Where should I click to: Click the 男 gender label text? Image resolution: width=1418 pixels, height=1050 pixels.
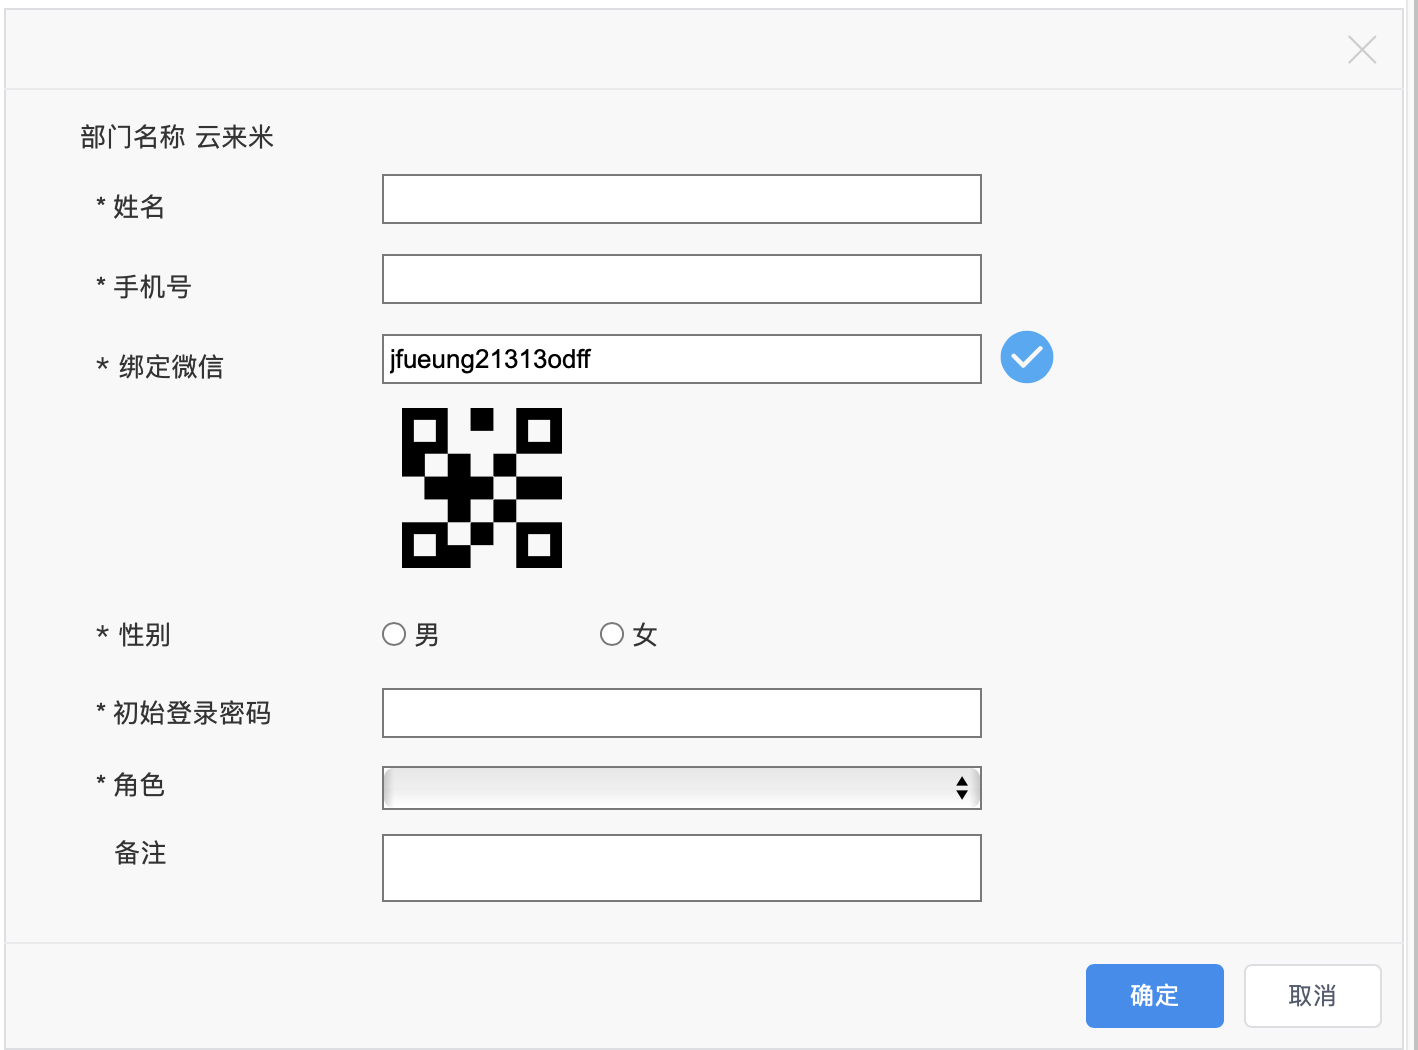[427, 635]
